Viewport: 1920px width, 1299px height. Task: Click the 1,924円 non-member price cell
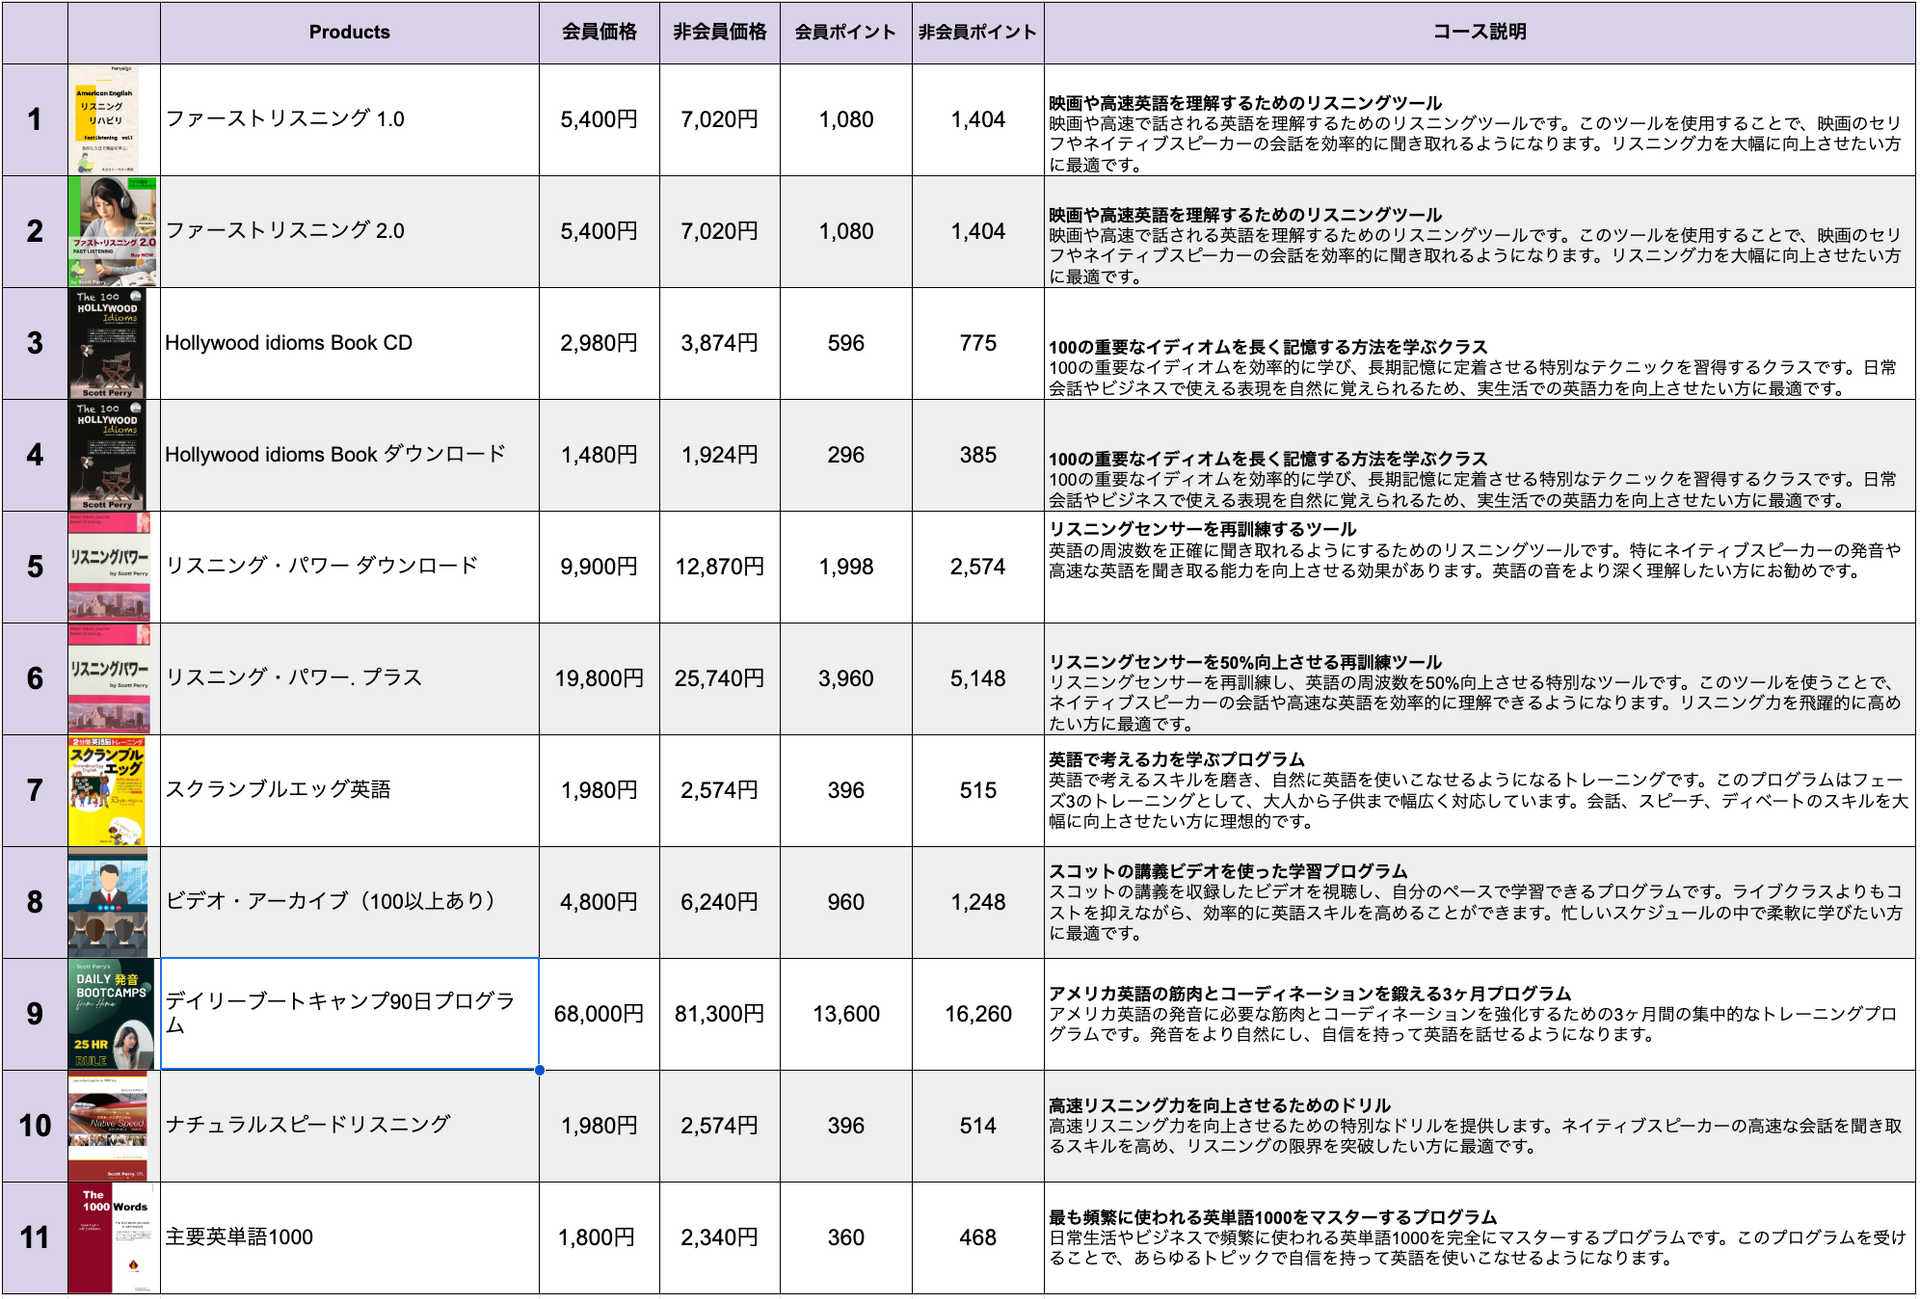pos(720,456)
